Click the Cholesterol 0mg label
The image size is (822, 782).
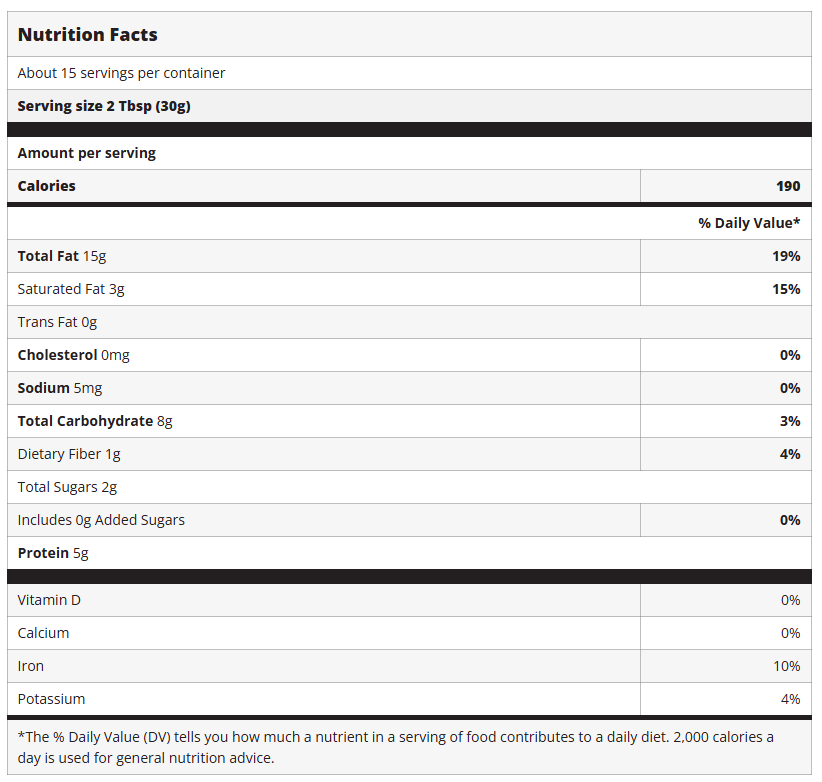[73, 355]
